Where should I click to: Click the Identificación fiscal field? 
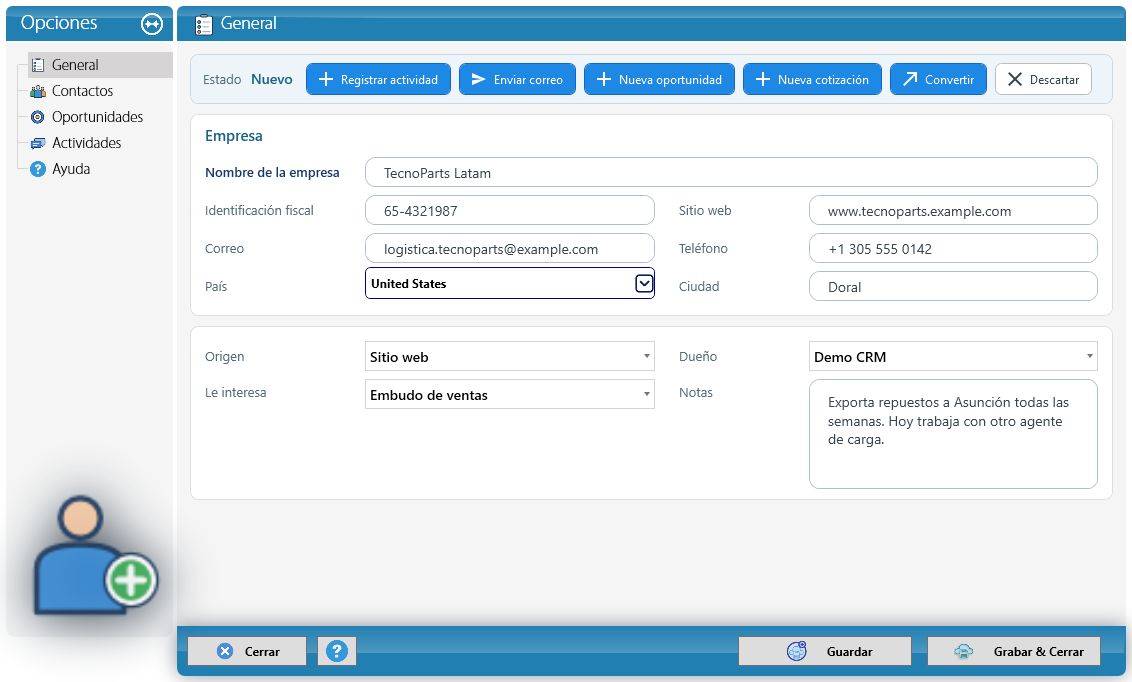click(510, 211)
